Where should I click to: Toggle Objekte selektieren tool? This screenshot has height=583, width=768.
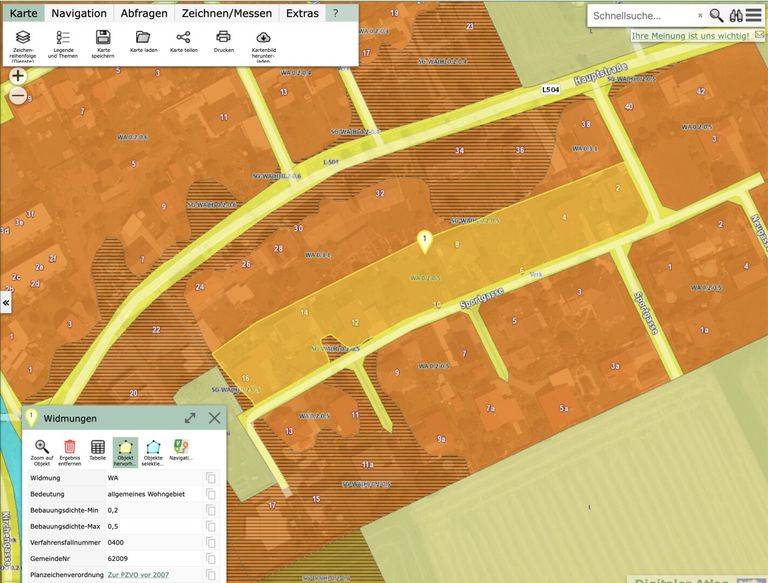(153, 446)
